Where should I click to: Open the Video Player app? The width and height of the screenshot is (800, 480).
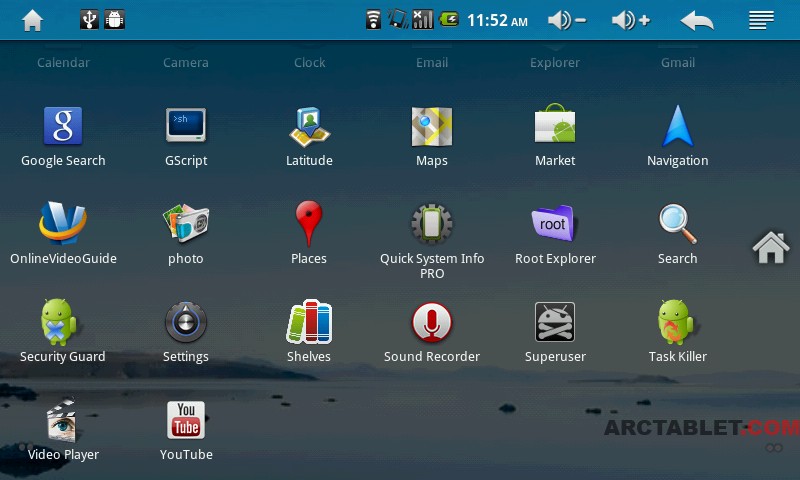[x=62, y=420]
